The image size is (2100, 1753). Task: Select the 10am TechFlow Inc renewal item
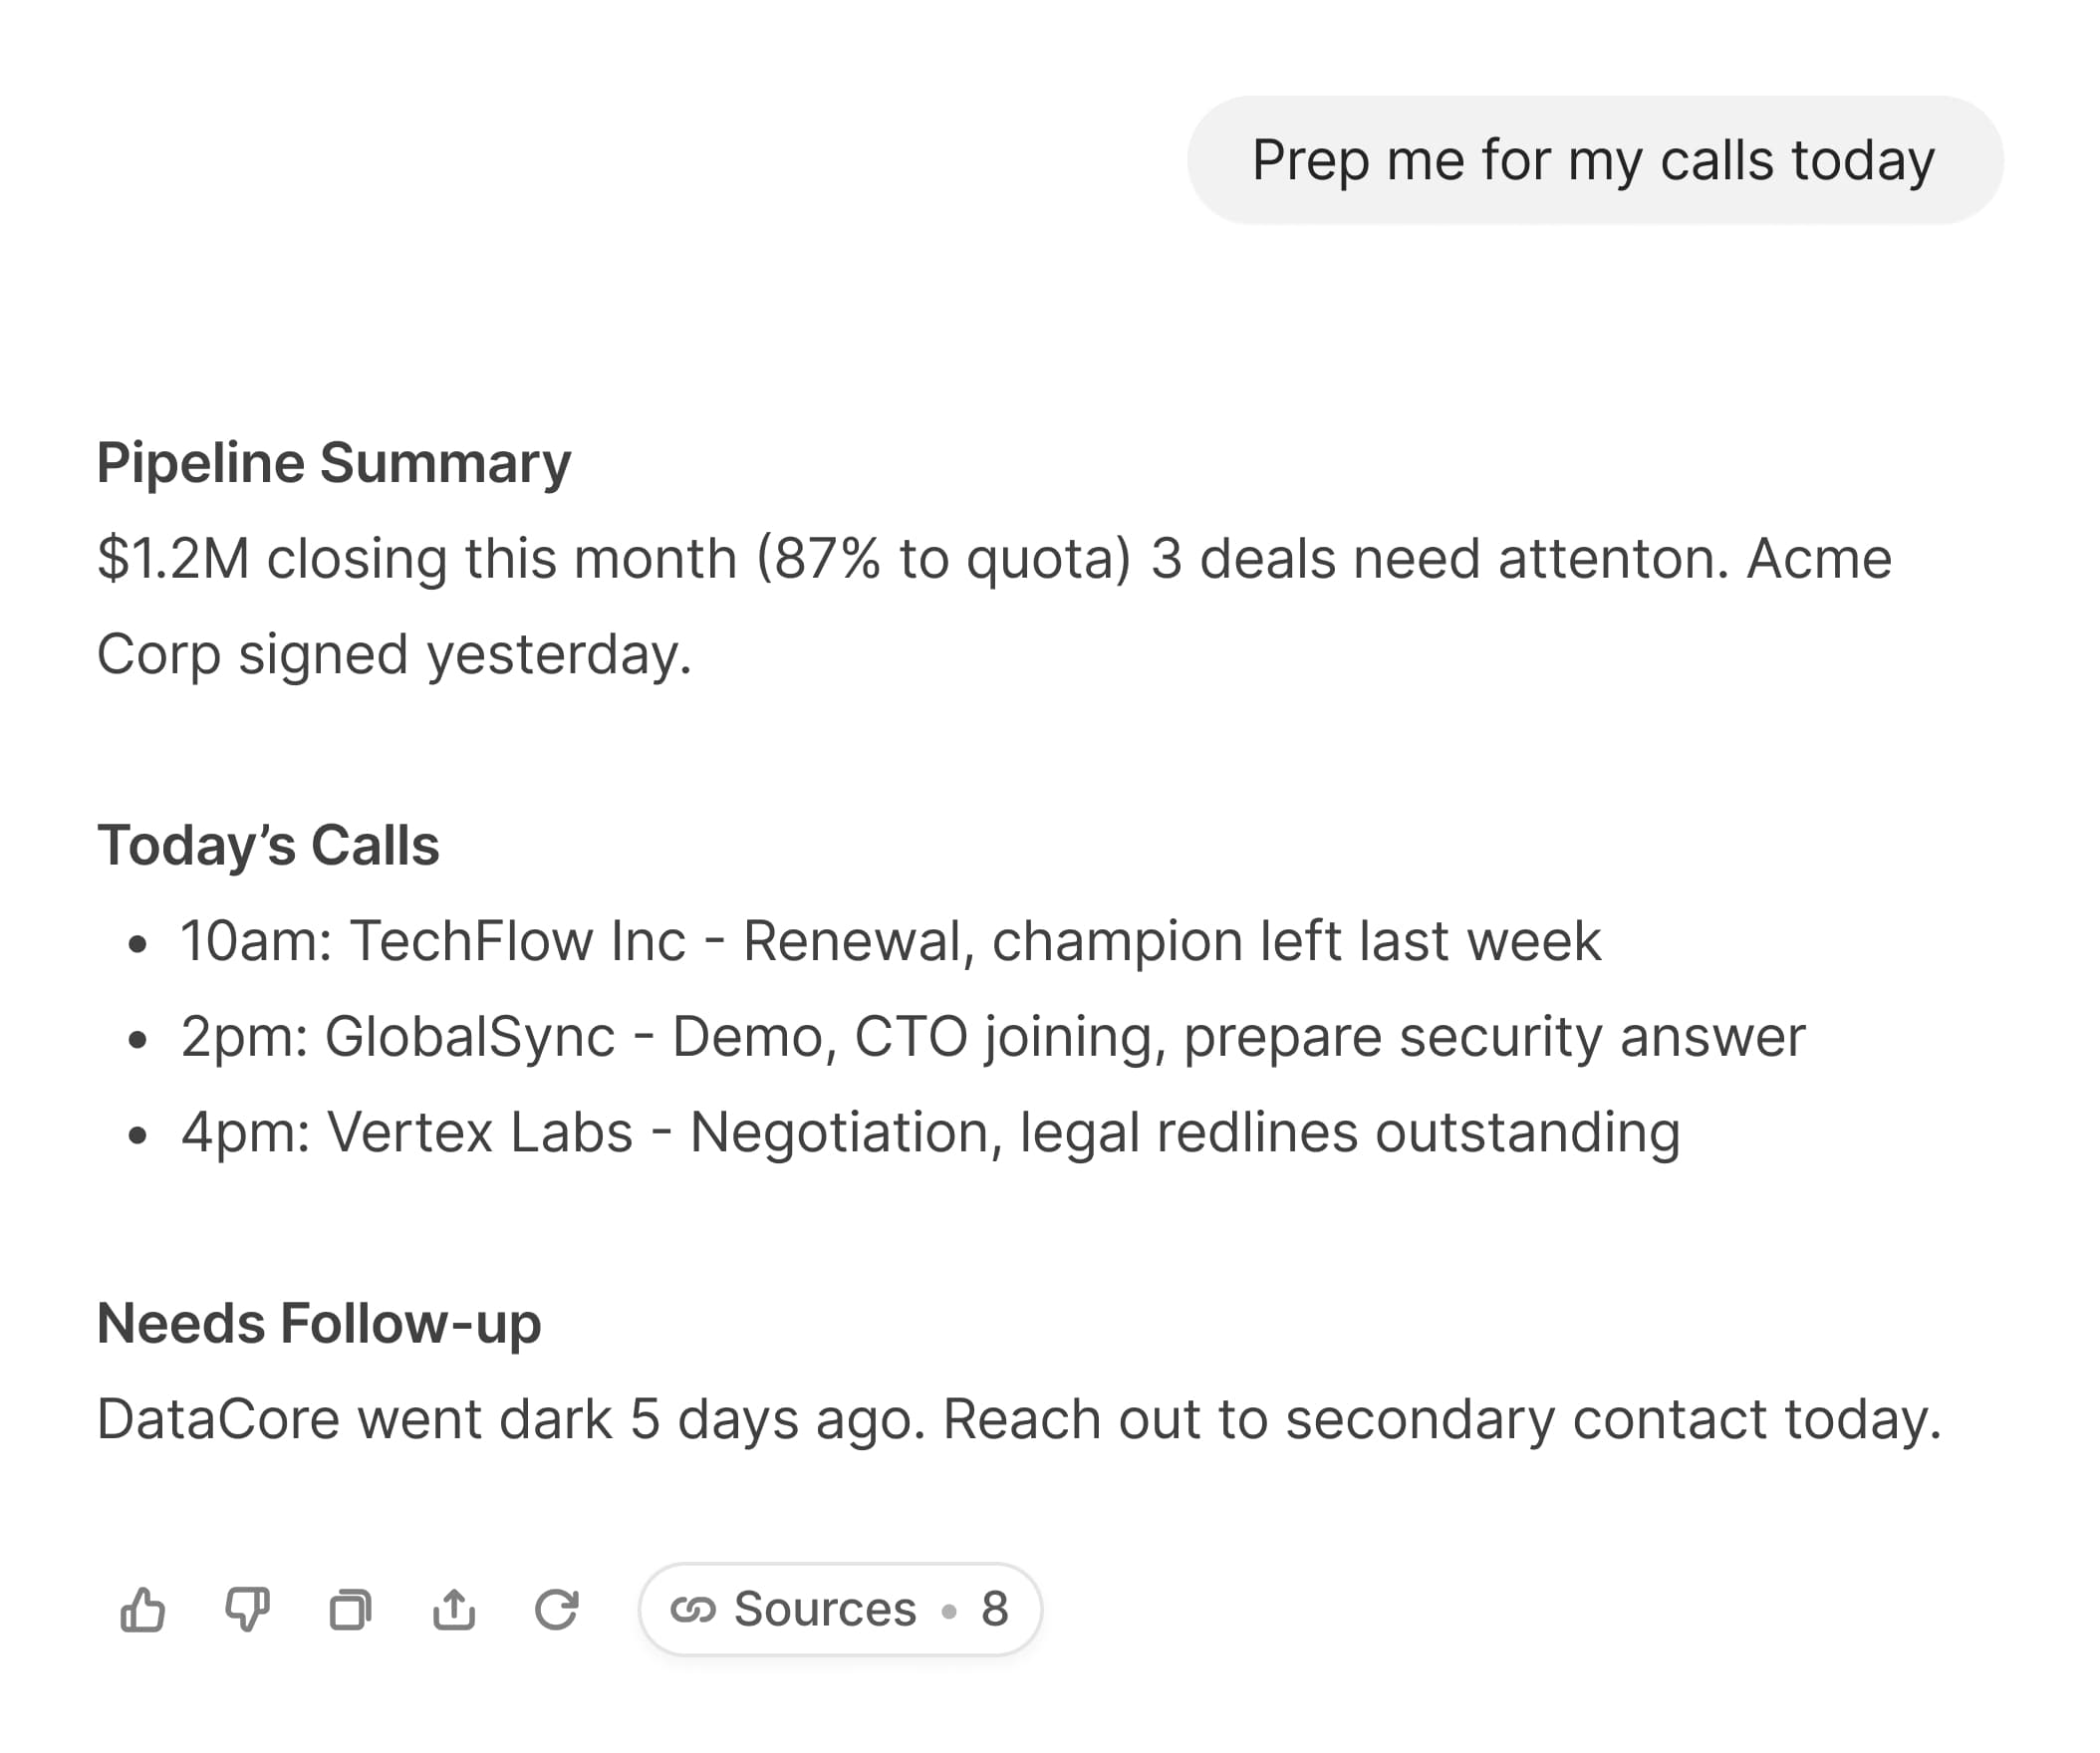point(890,941)
